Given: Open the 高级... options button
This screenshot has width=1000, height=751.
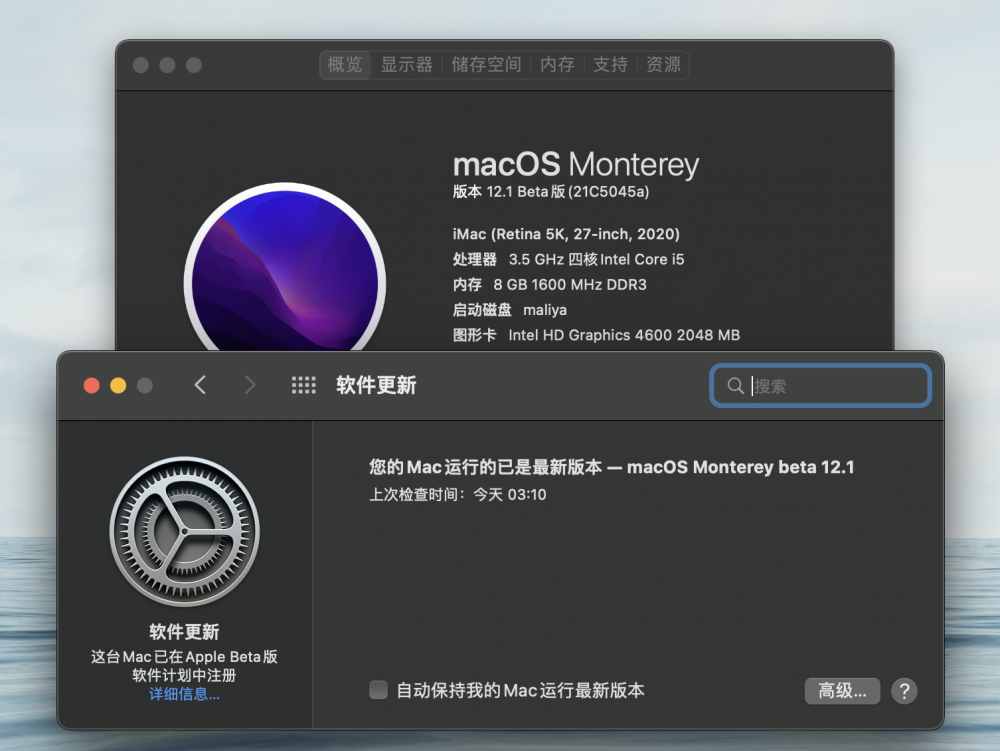Looking at the screenshot, I should (842, 691).
